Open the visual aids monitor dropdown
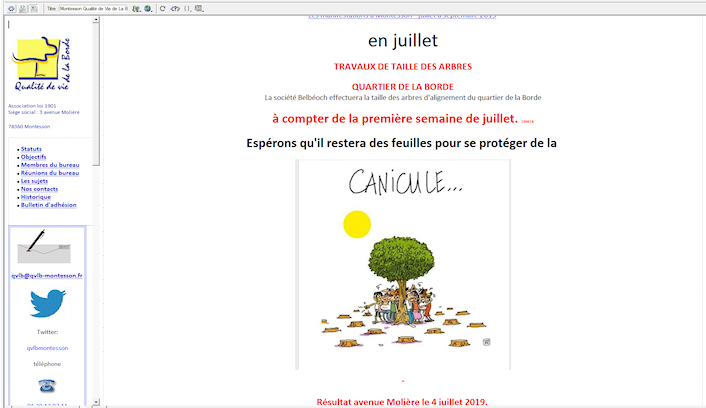Screen dimensions: 706x408 pos(199,9)
